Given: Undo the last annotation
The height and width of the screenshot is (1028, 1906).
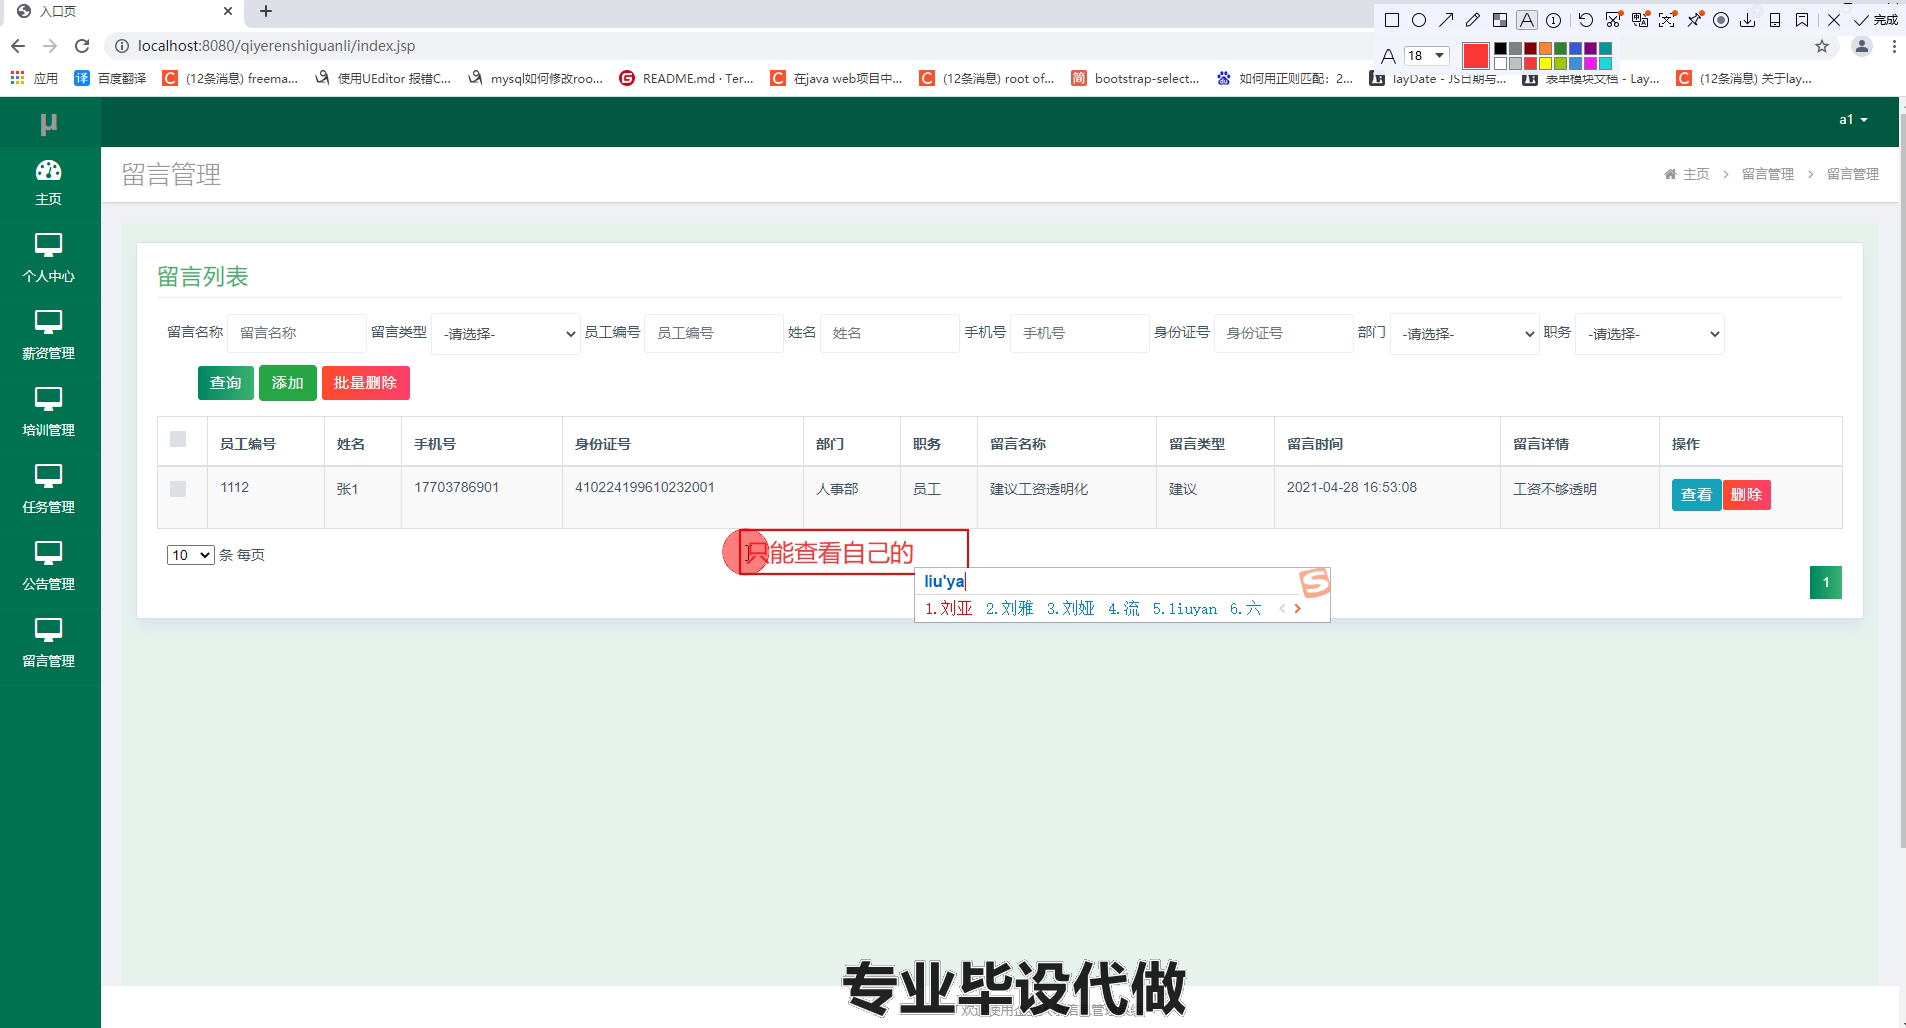Looking at the screenshot, I should click(1586, 20).
